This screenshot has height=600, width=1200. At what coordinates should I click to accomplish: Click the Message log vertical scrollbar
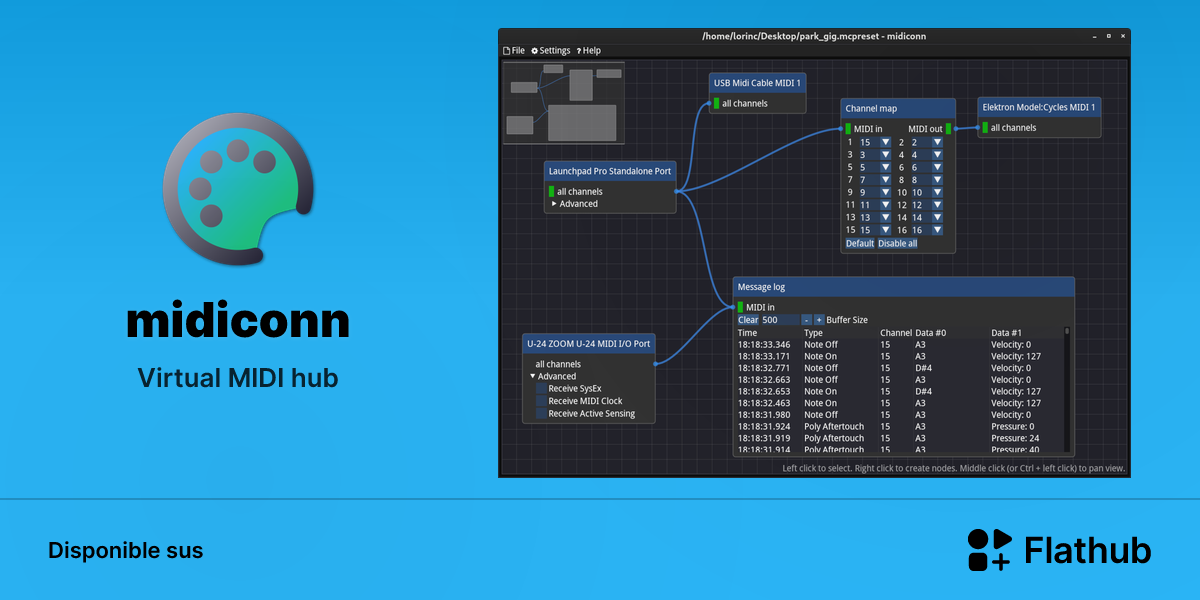coord(1067,390)
